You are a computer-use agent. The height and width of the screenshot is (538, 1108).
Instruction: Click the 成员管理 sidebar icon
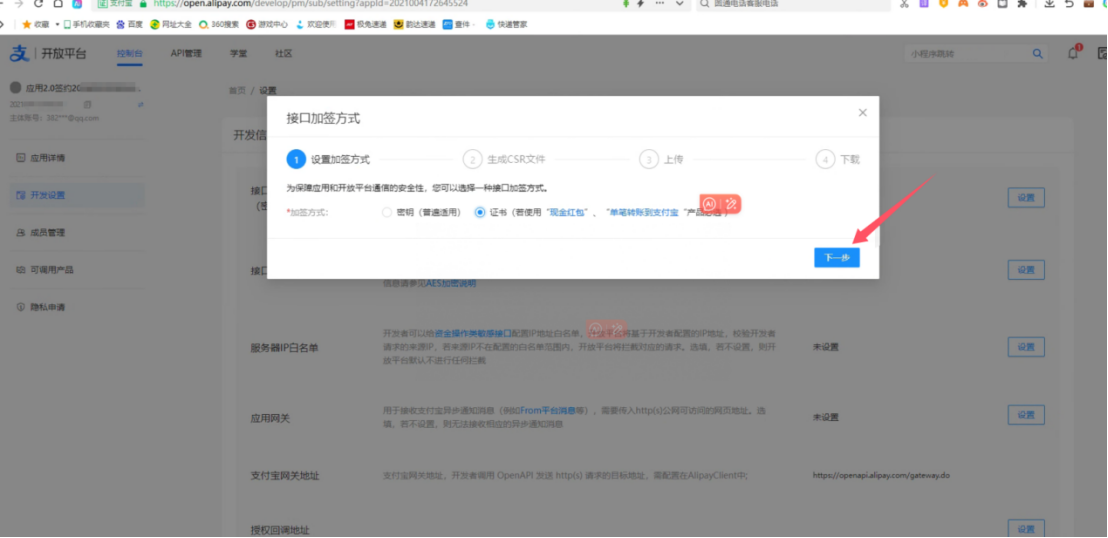20,233
